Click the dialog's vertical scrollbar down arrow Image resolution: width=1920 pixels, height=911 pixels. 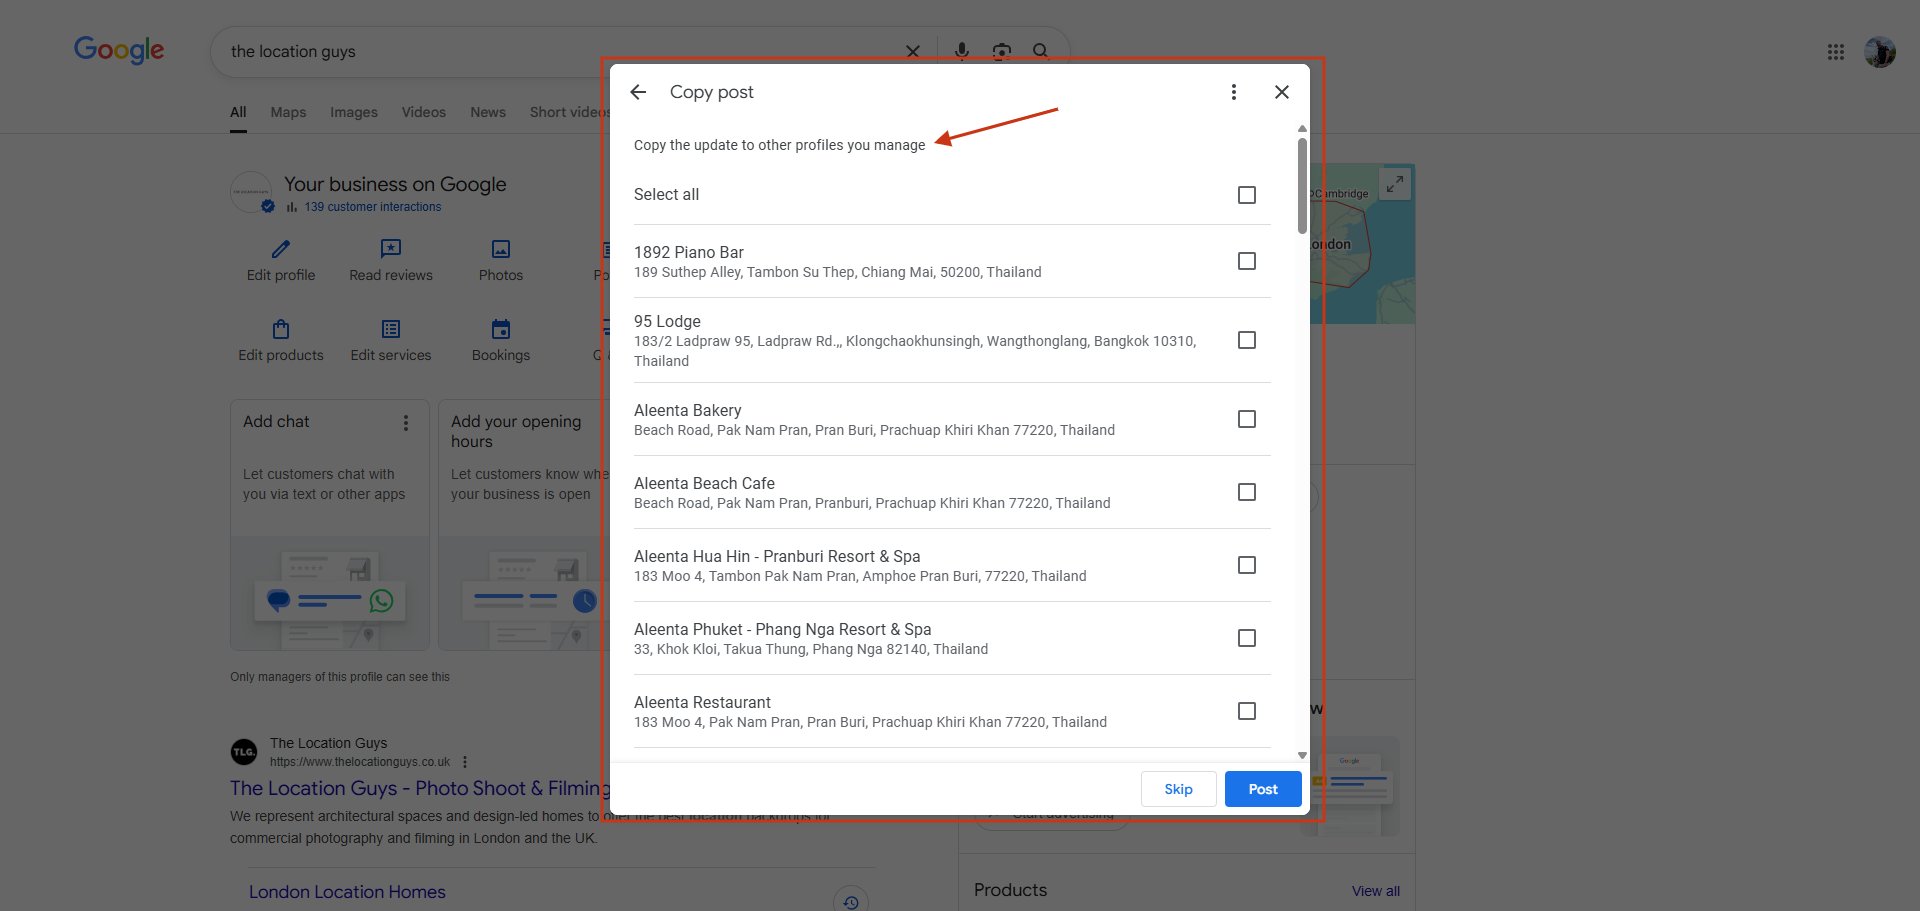tap(1302, 755)
